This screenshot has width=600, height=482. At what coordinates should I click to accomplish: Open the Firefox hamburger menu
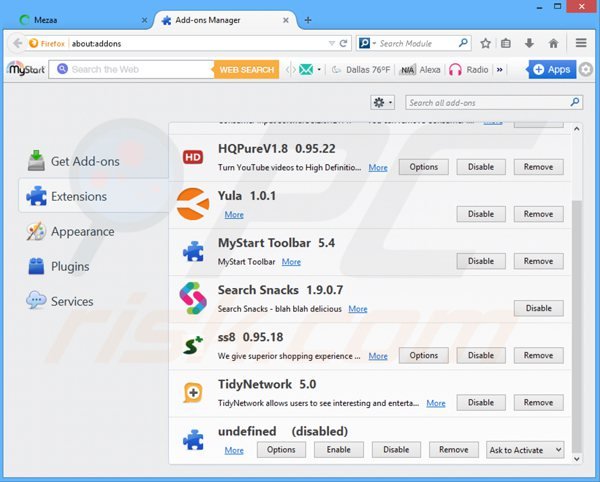click(x=581, y=43)
